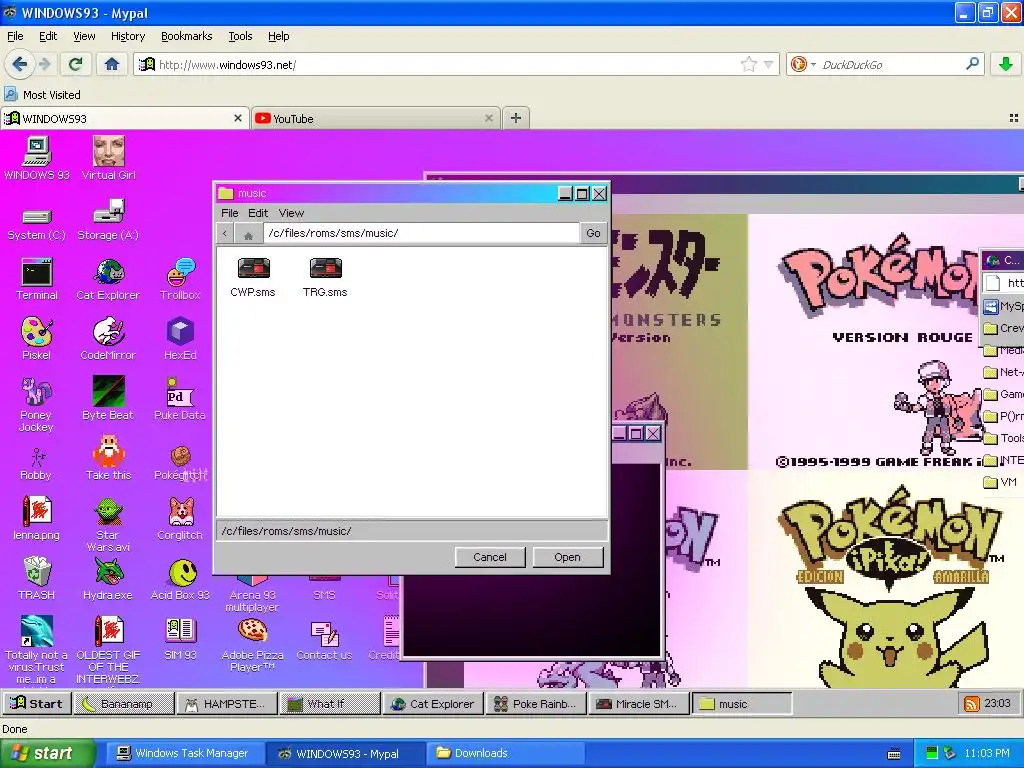Viewport: 1024px width, 768px height.
Task: Open the File menu in music window
Action: point(230,213)
